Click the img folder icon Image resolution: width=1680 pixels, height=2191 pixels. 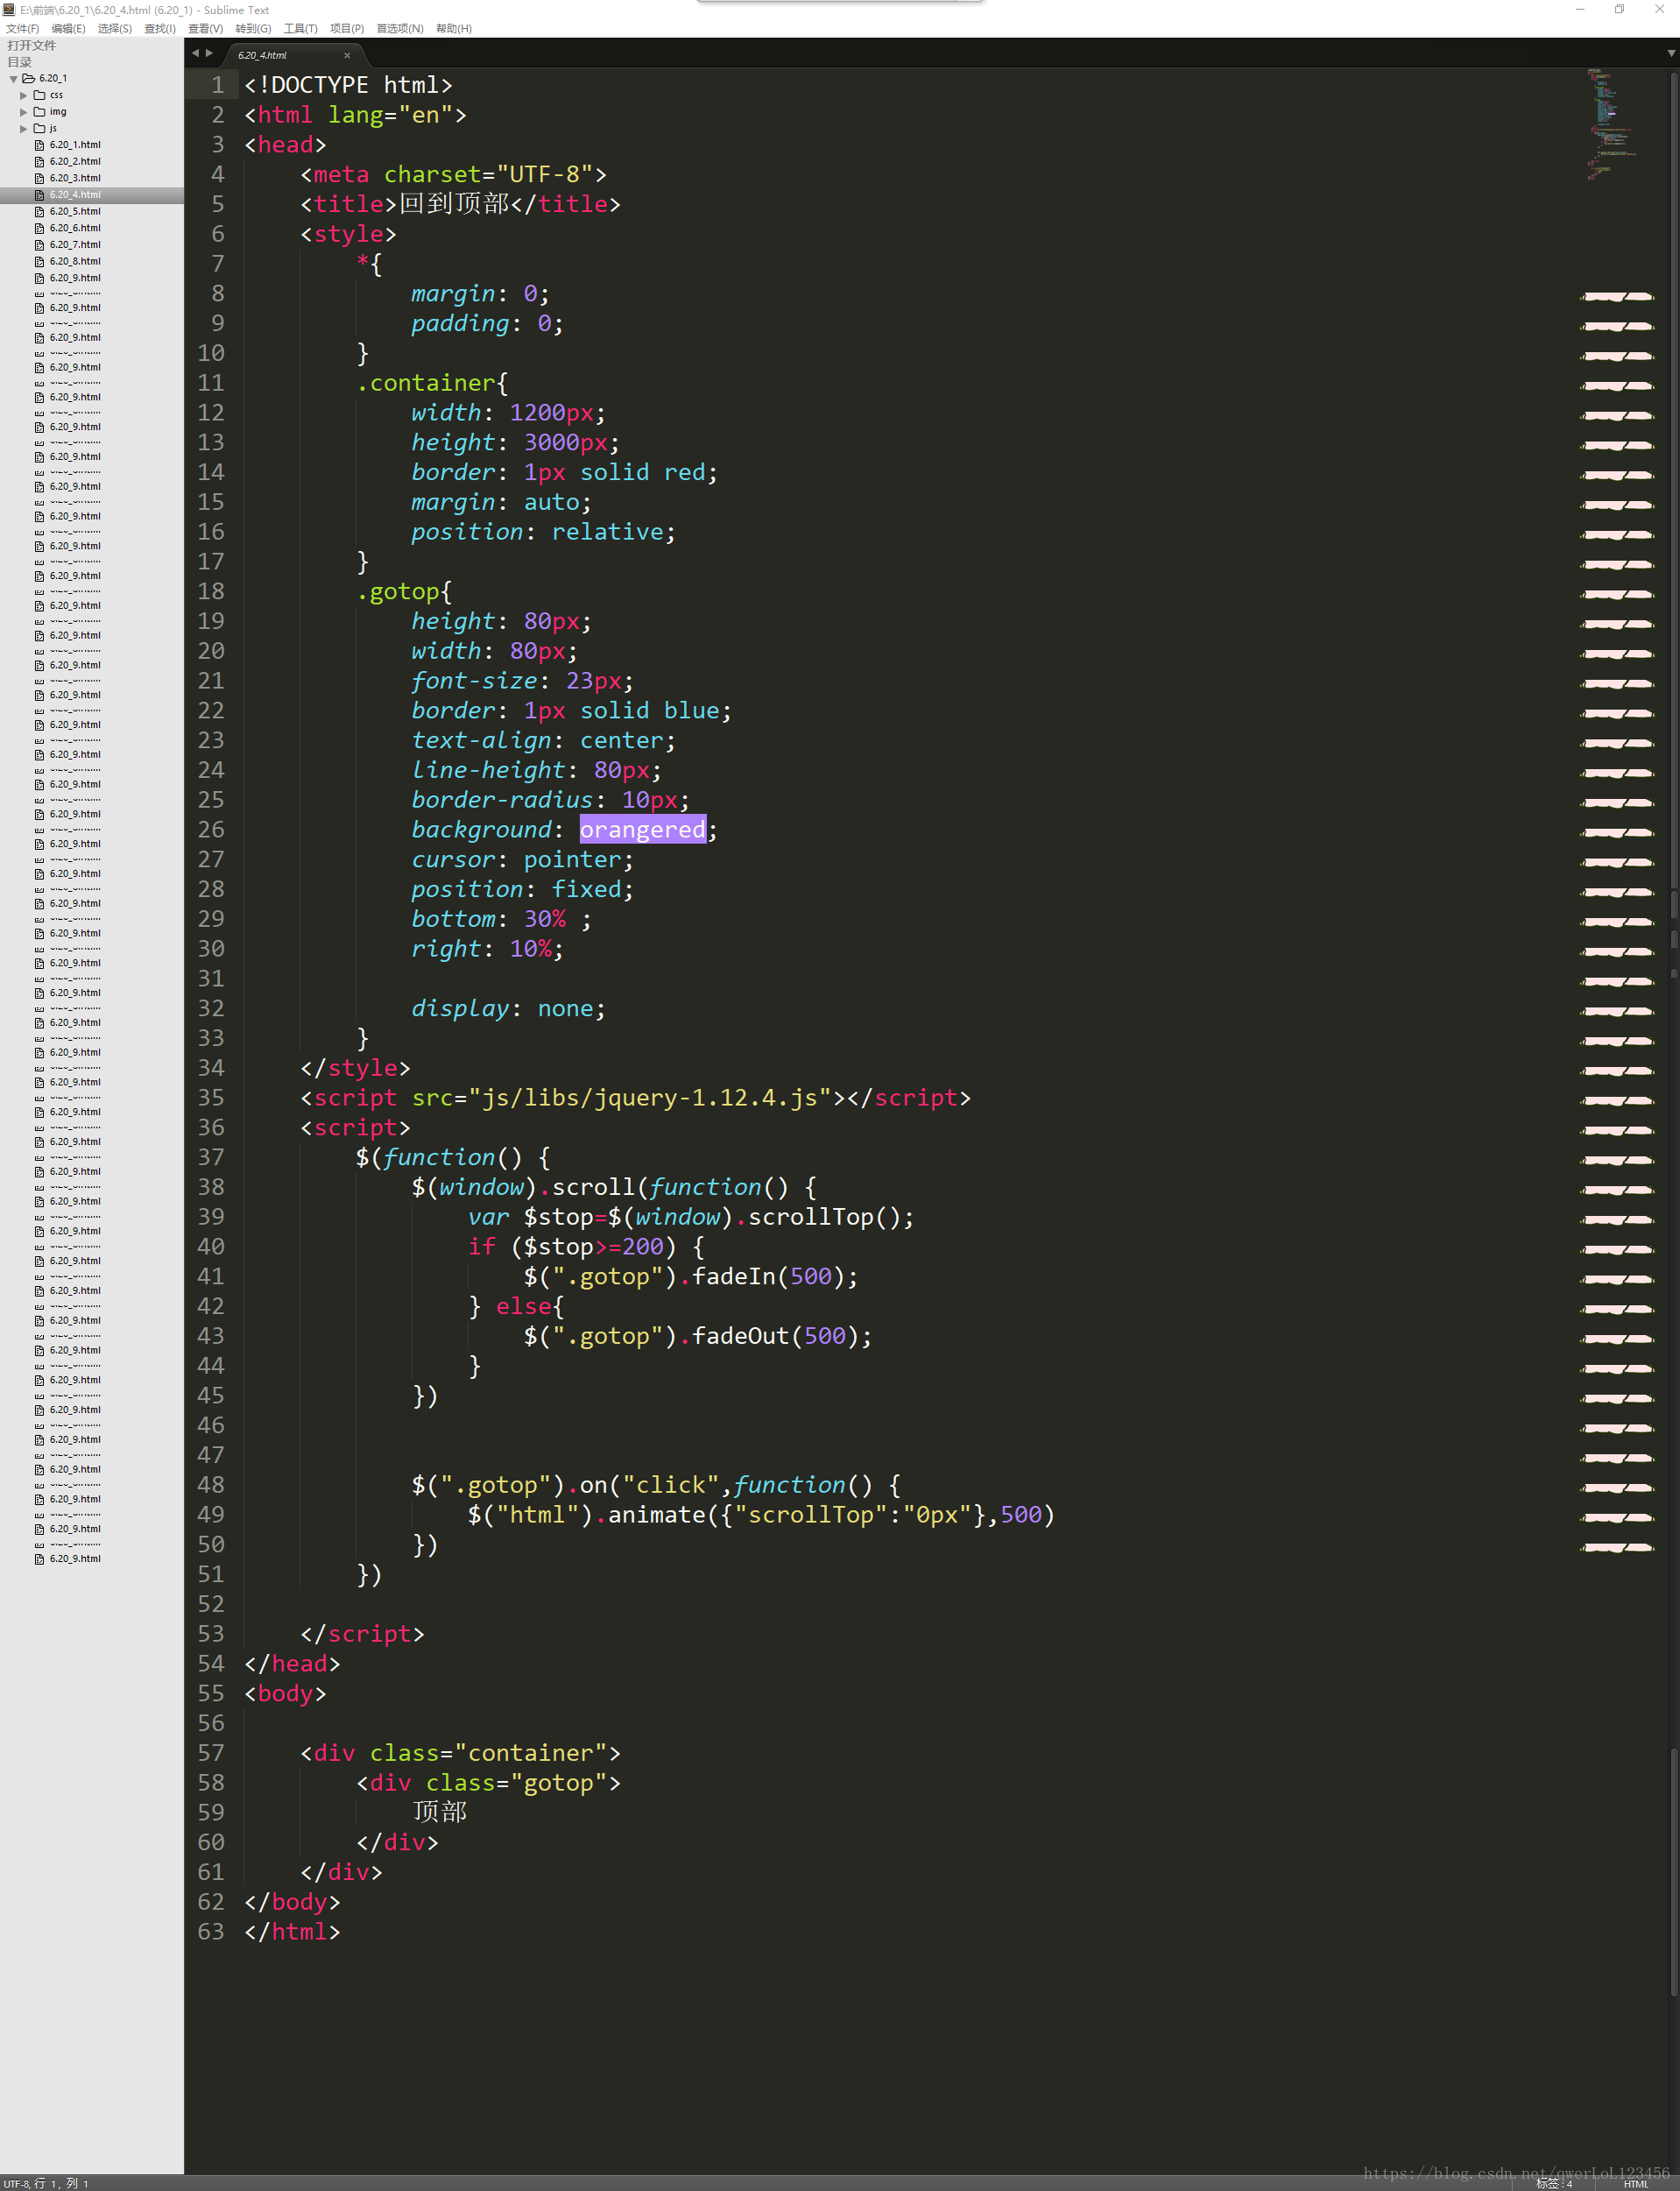pyautogui.click(x=40, y=112)
